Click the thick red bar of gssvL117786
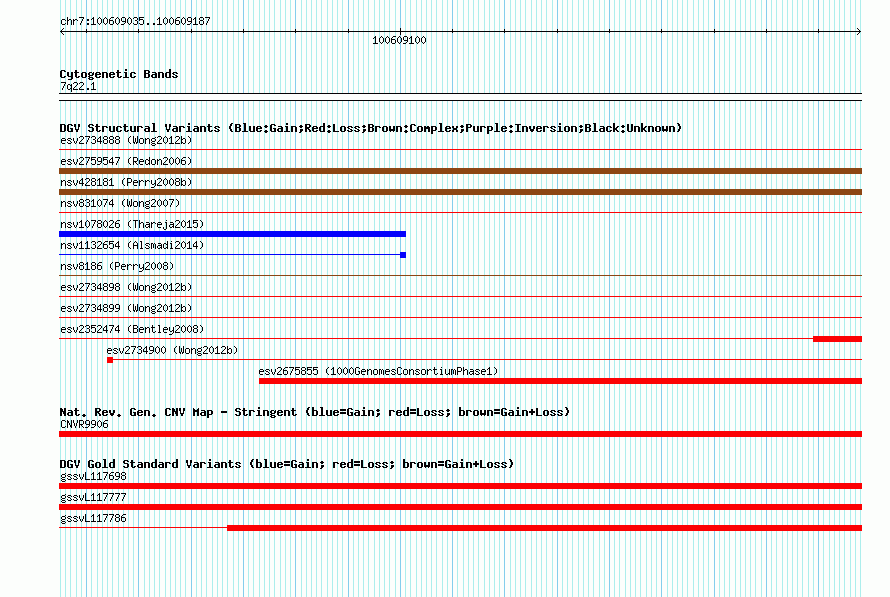The image size is (890, 597). (x=544, y=528)
